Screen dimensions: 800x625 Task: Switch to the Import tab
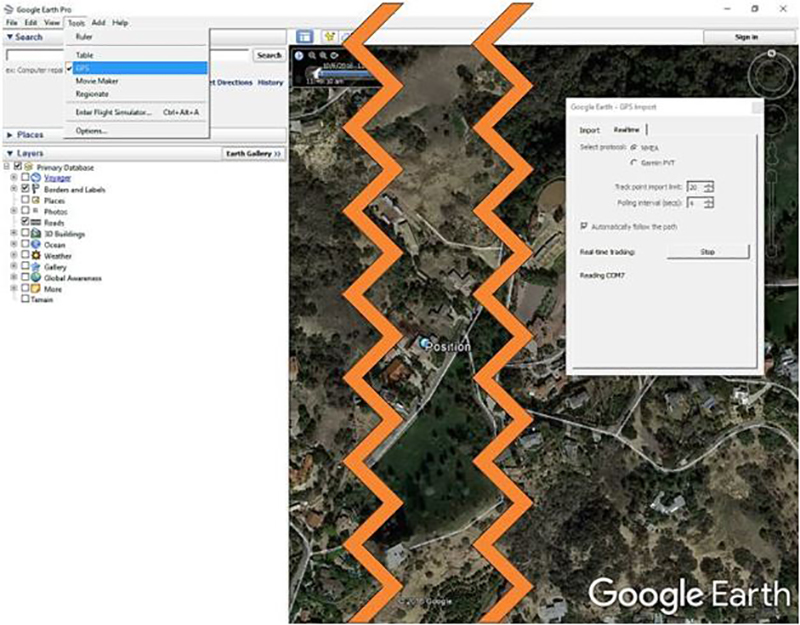590,130
